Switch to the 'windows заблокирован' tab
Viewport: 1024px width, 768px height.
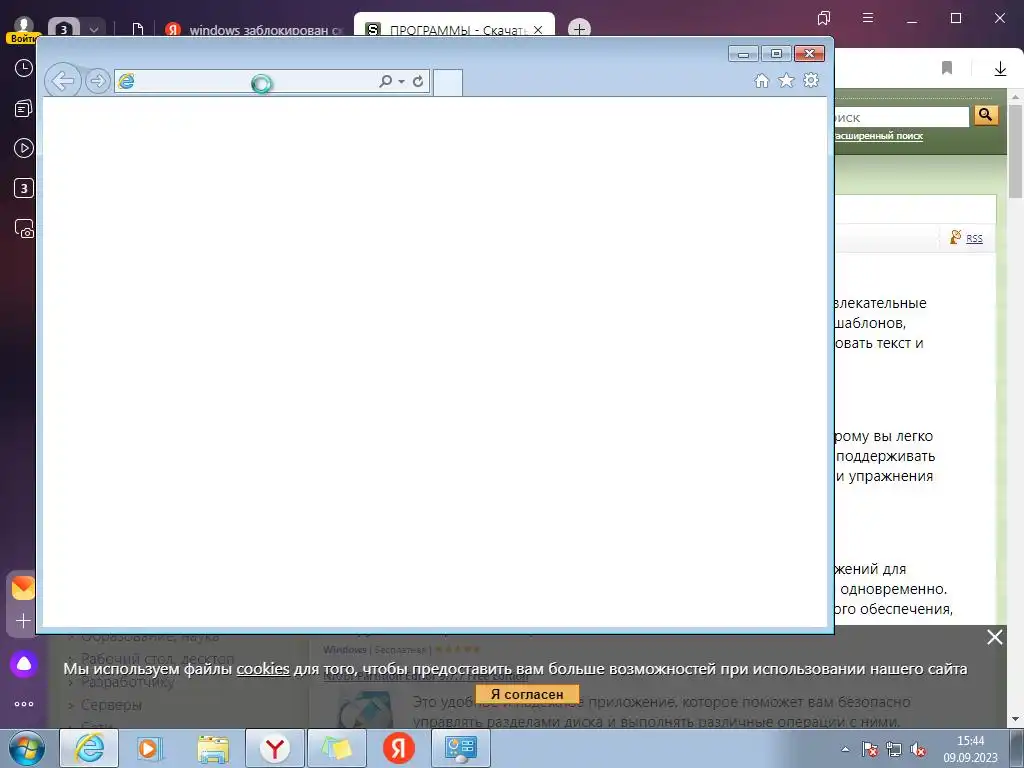pyautogui.click(x=255, y=30)
